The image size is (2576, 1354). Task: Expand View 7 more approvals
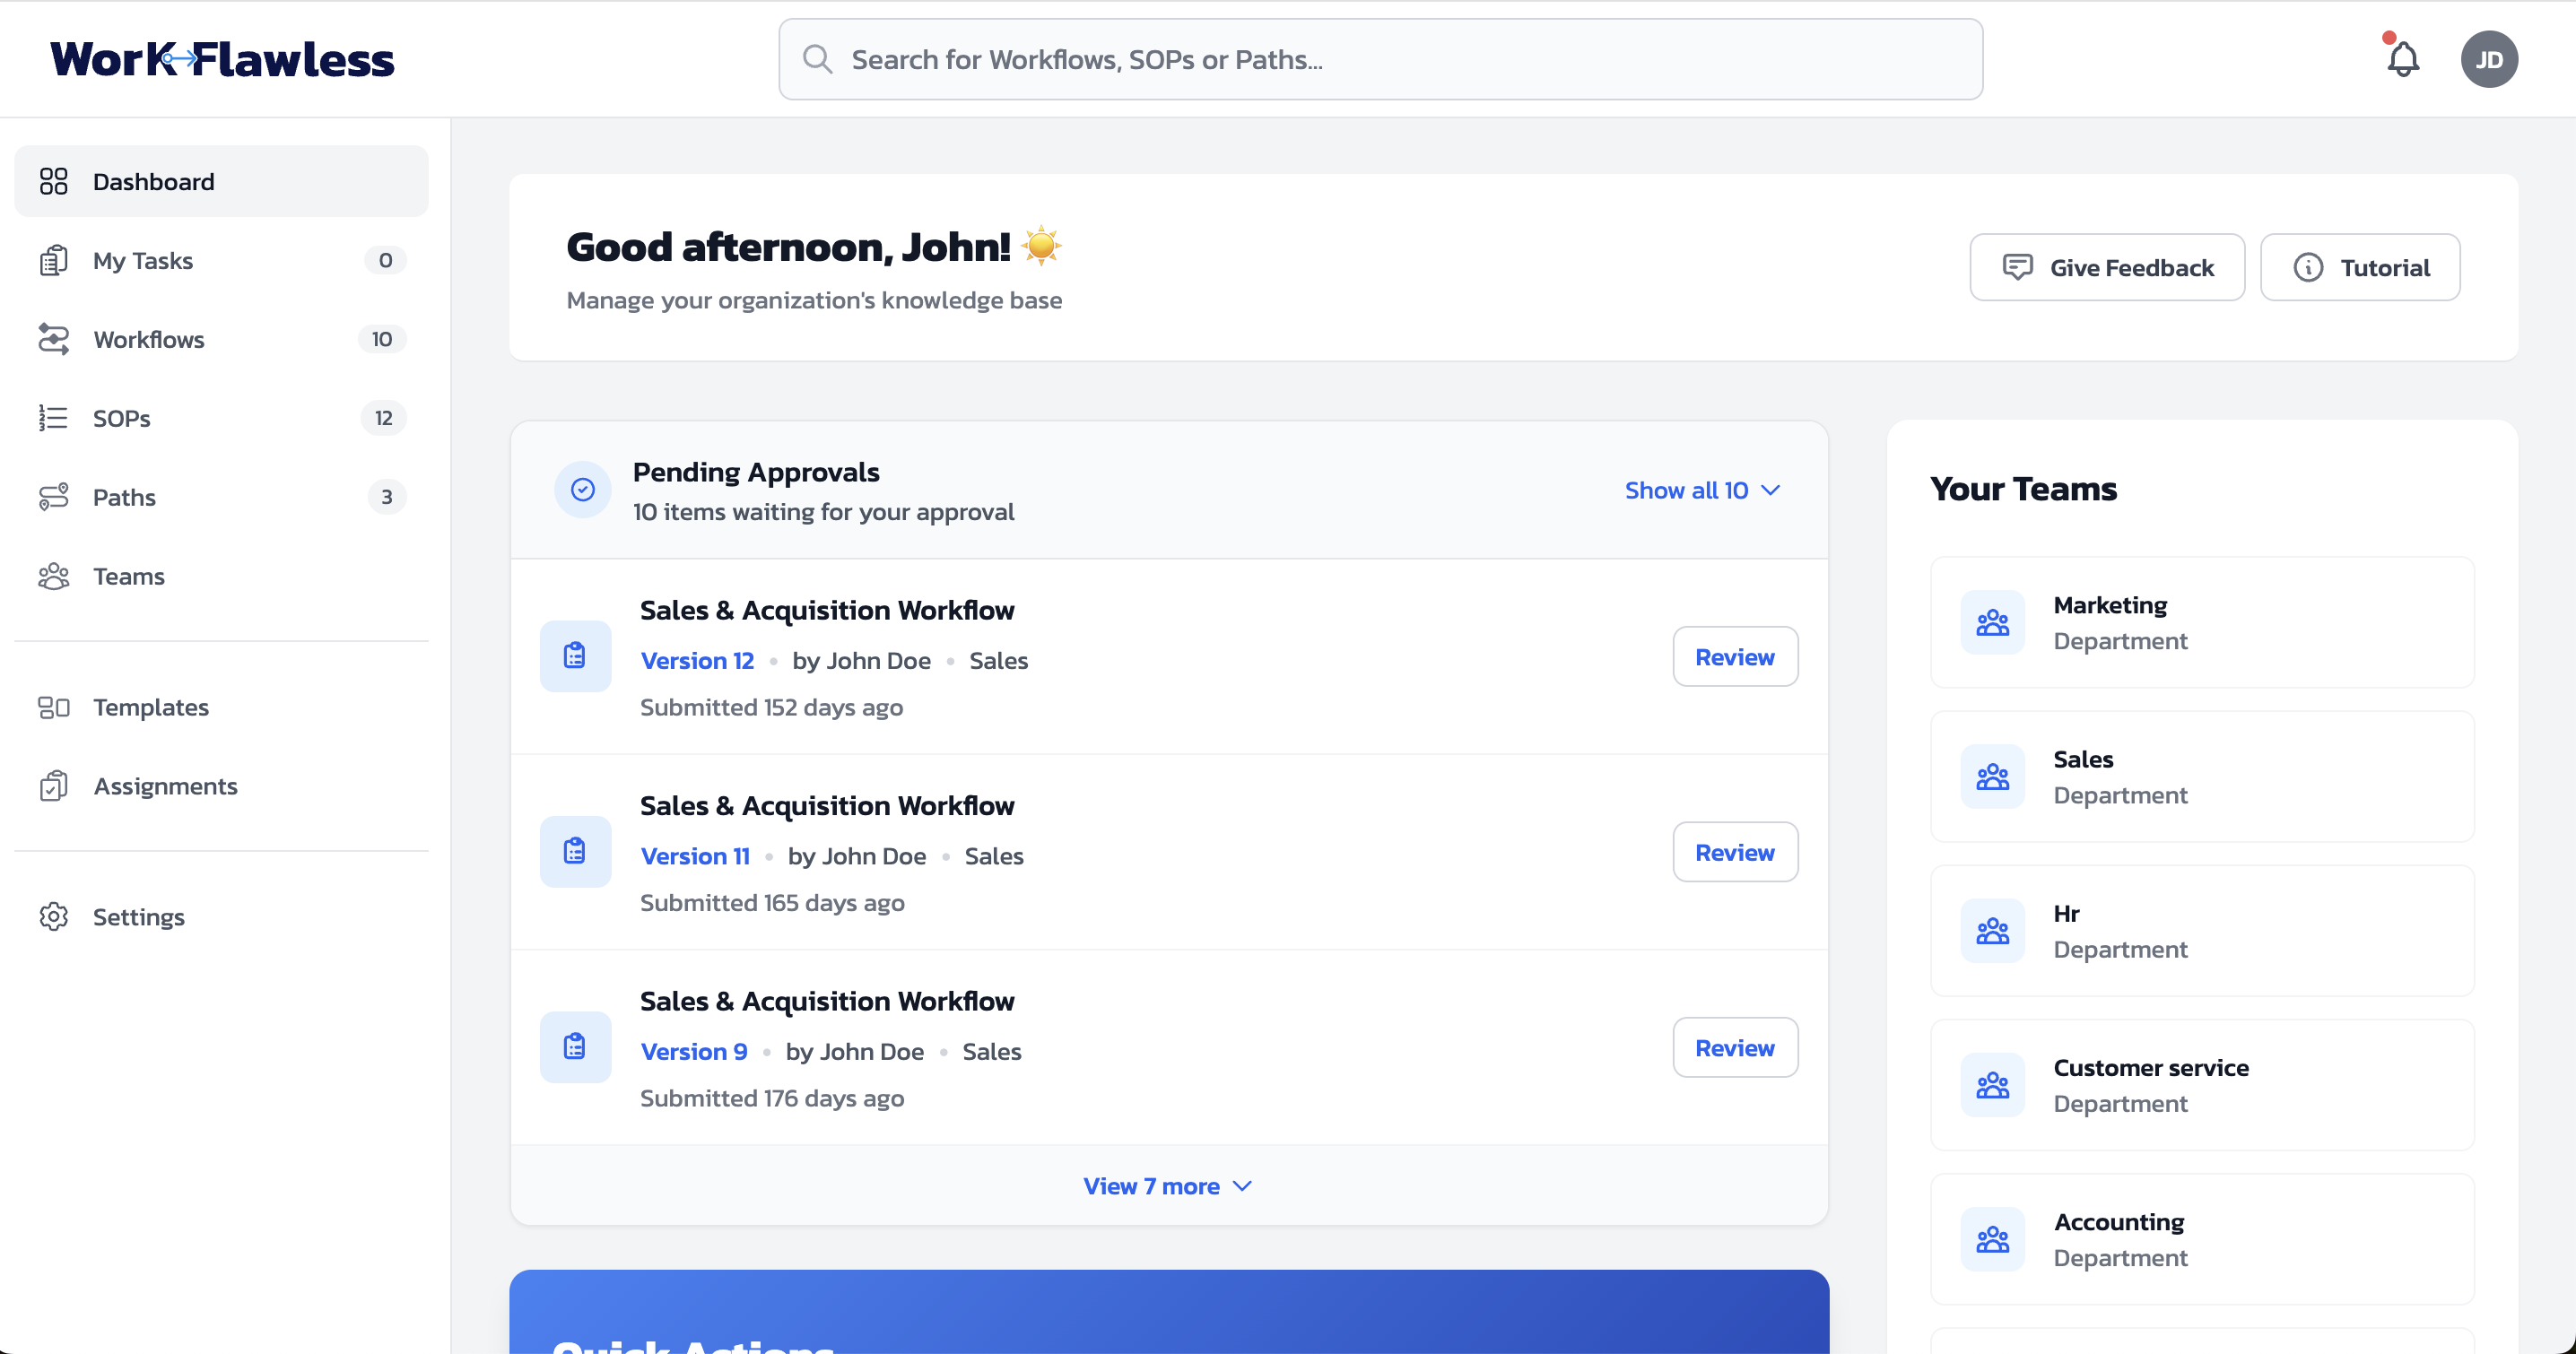(1167, 1186)
